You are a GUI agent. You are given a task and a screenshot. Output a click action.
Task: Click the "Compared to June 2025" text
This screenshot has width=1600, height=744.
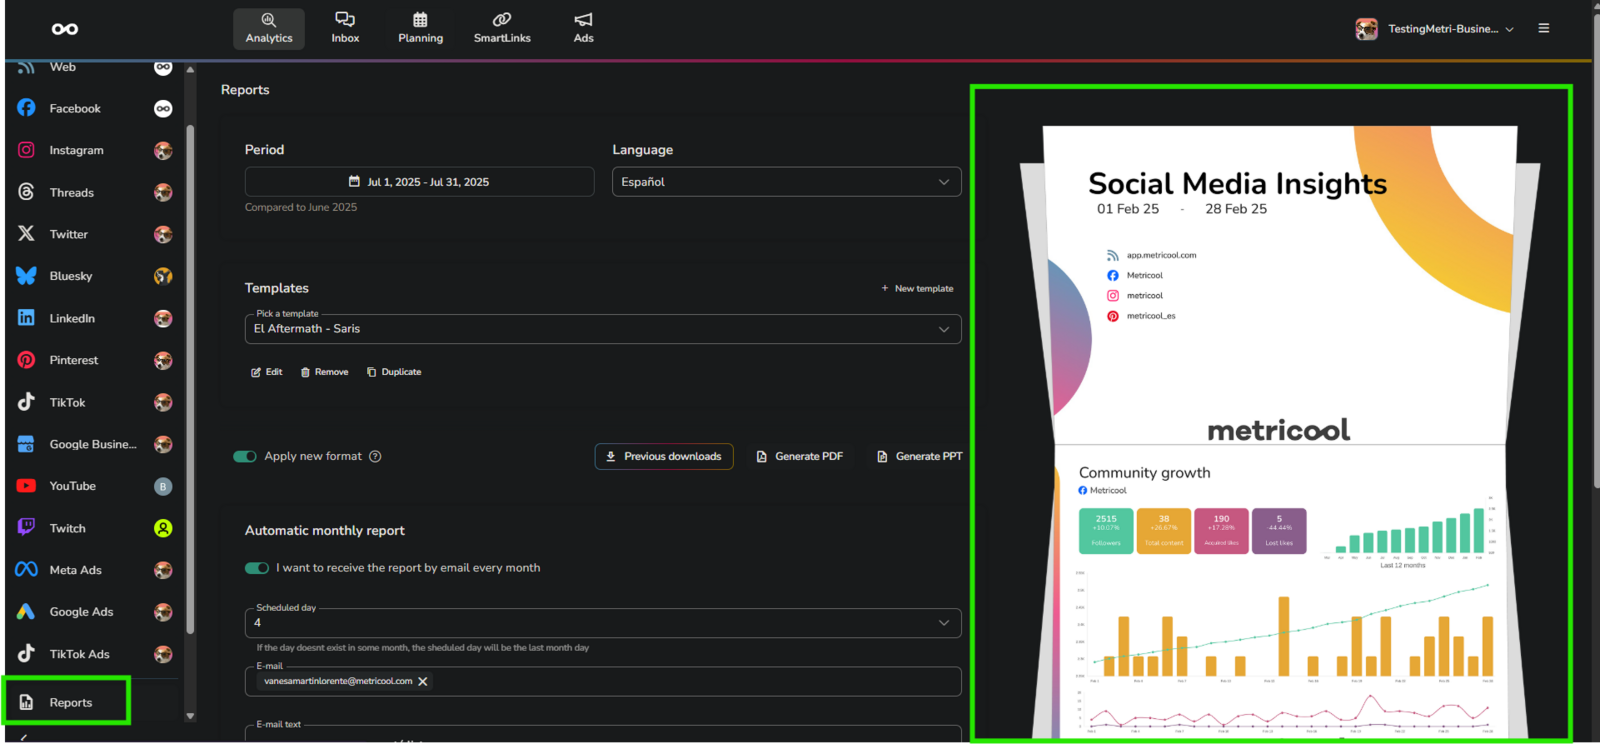click(x=301, y=207)
